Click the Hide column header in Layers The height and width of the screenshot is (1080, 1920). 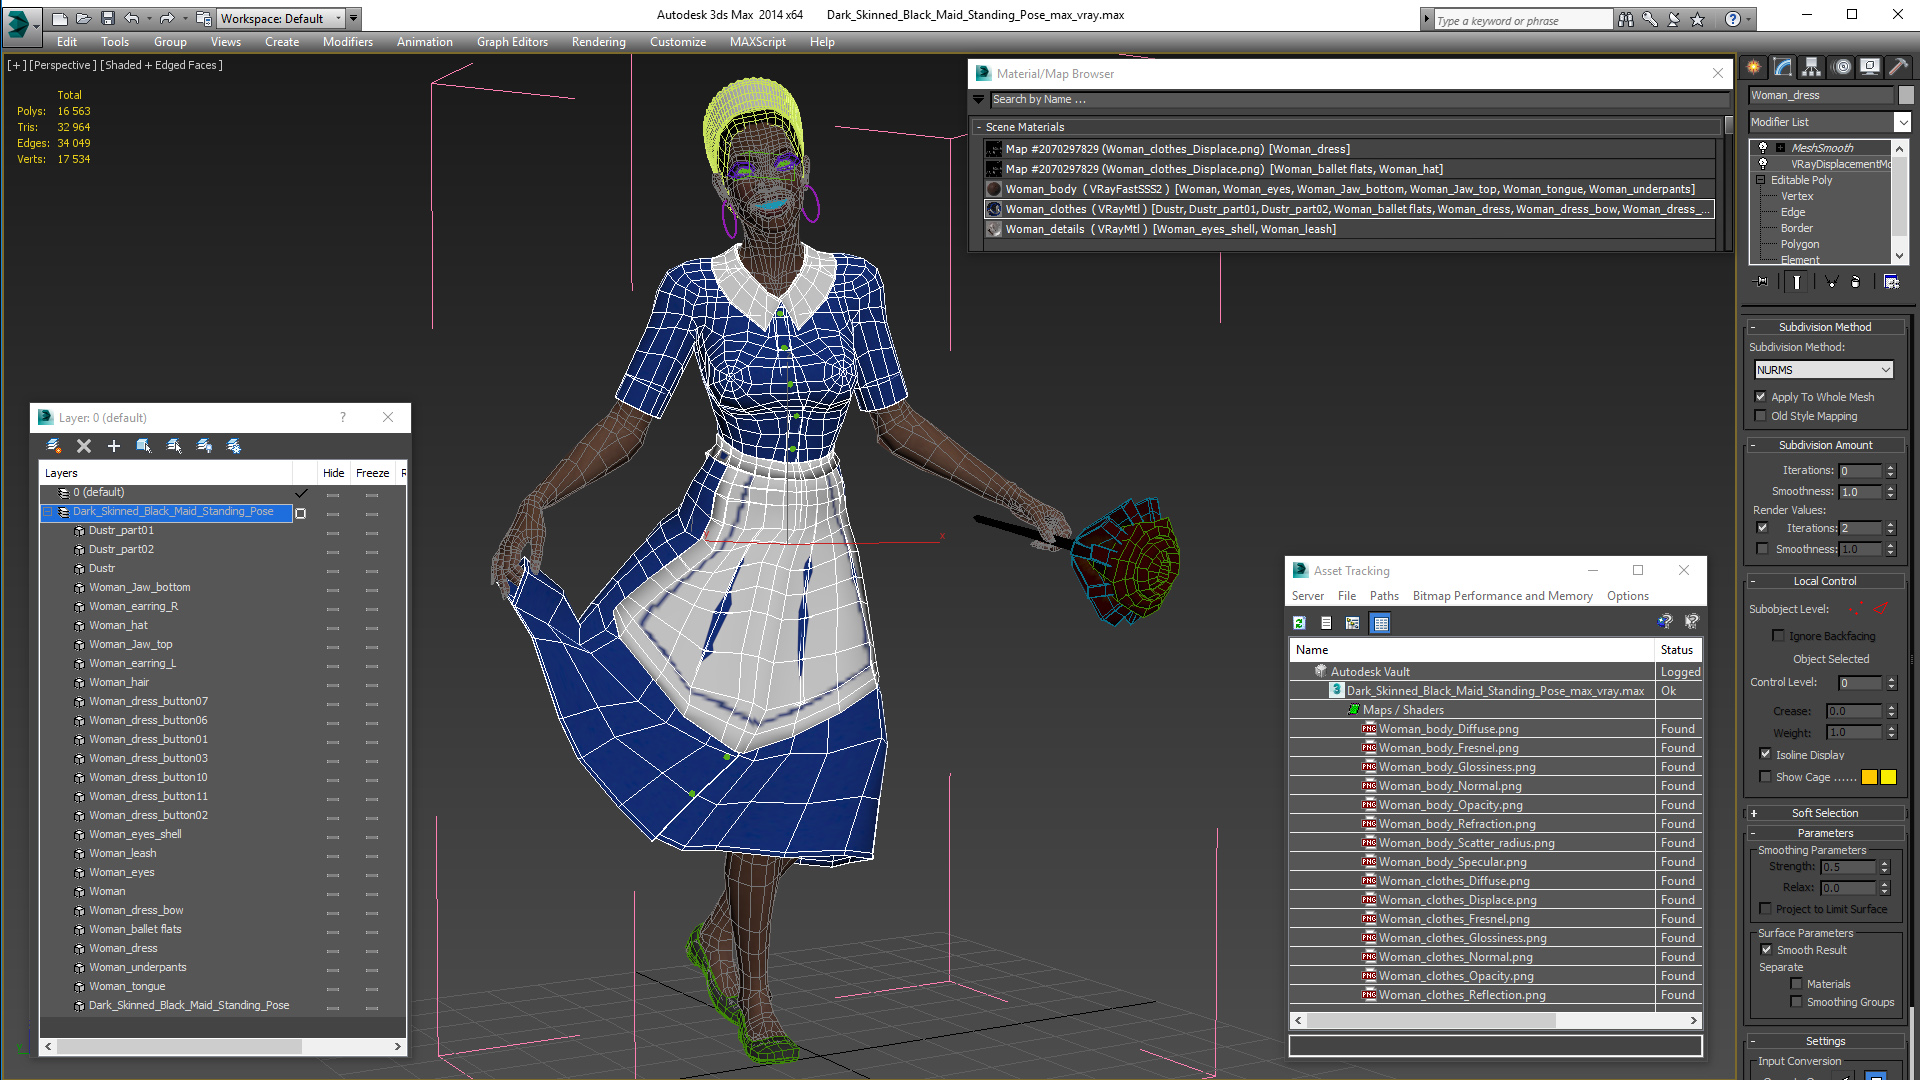(x=333, y=473)
